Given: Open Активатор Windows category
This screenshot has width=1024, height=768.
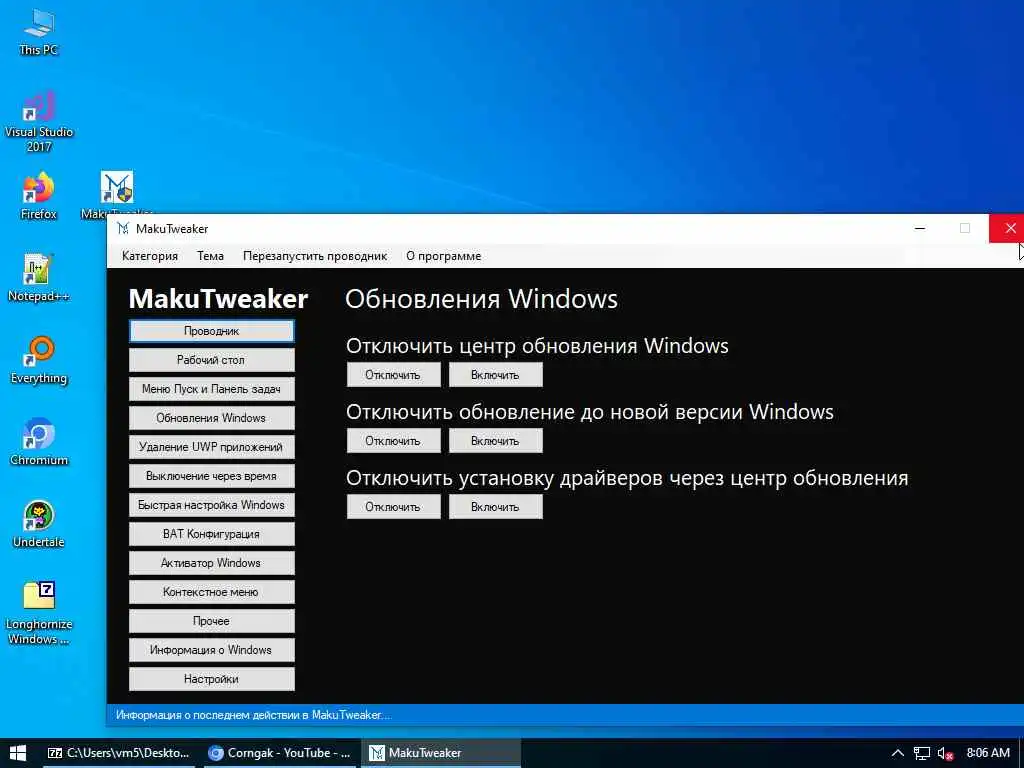Looking at the screenshot, I should [212, 563].
